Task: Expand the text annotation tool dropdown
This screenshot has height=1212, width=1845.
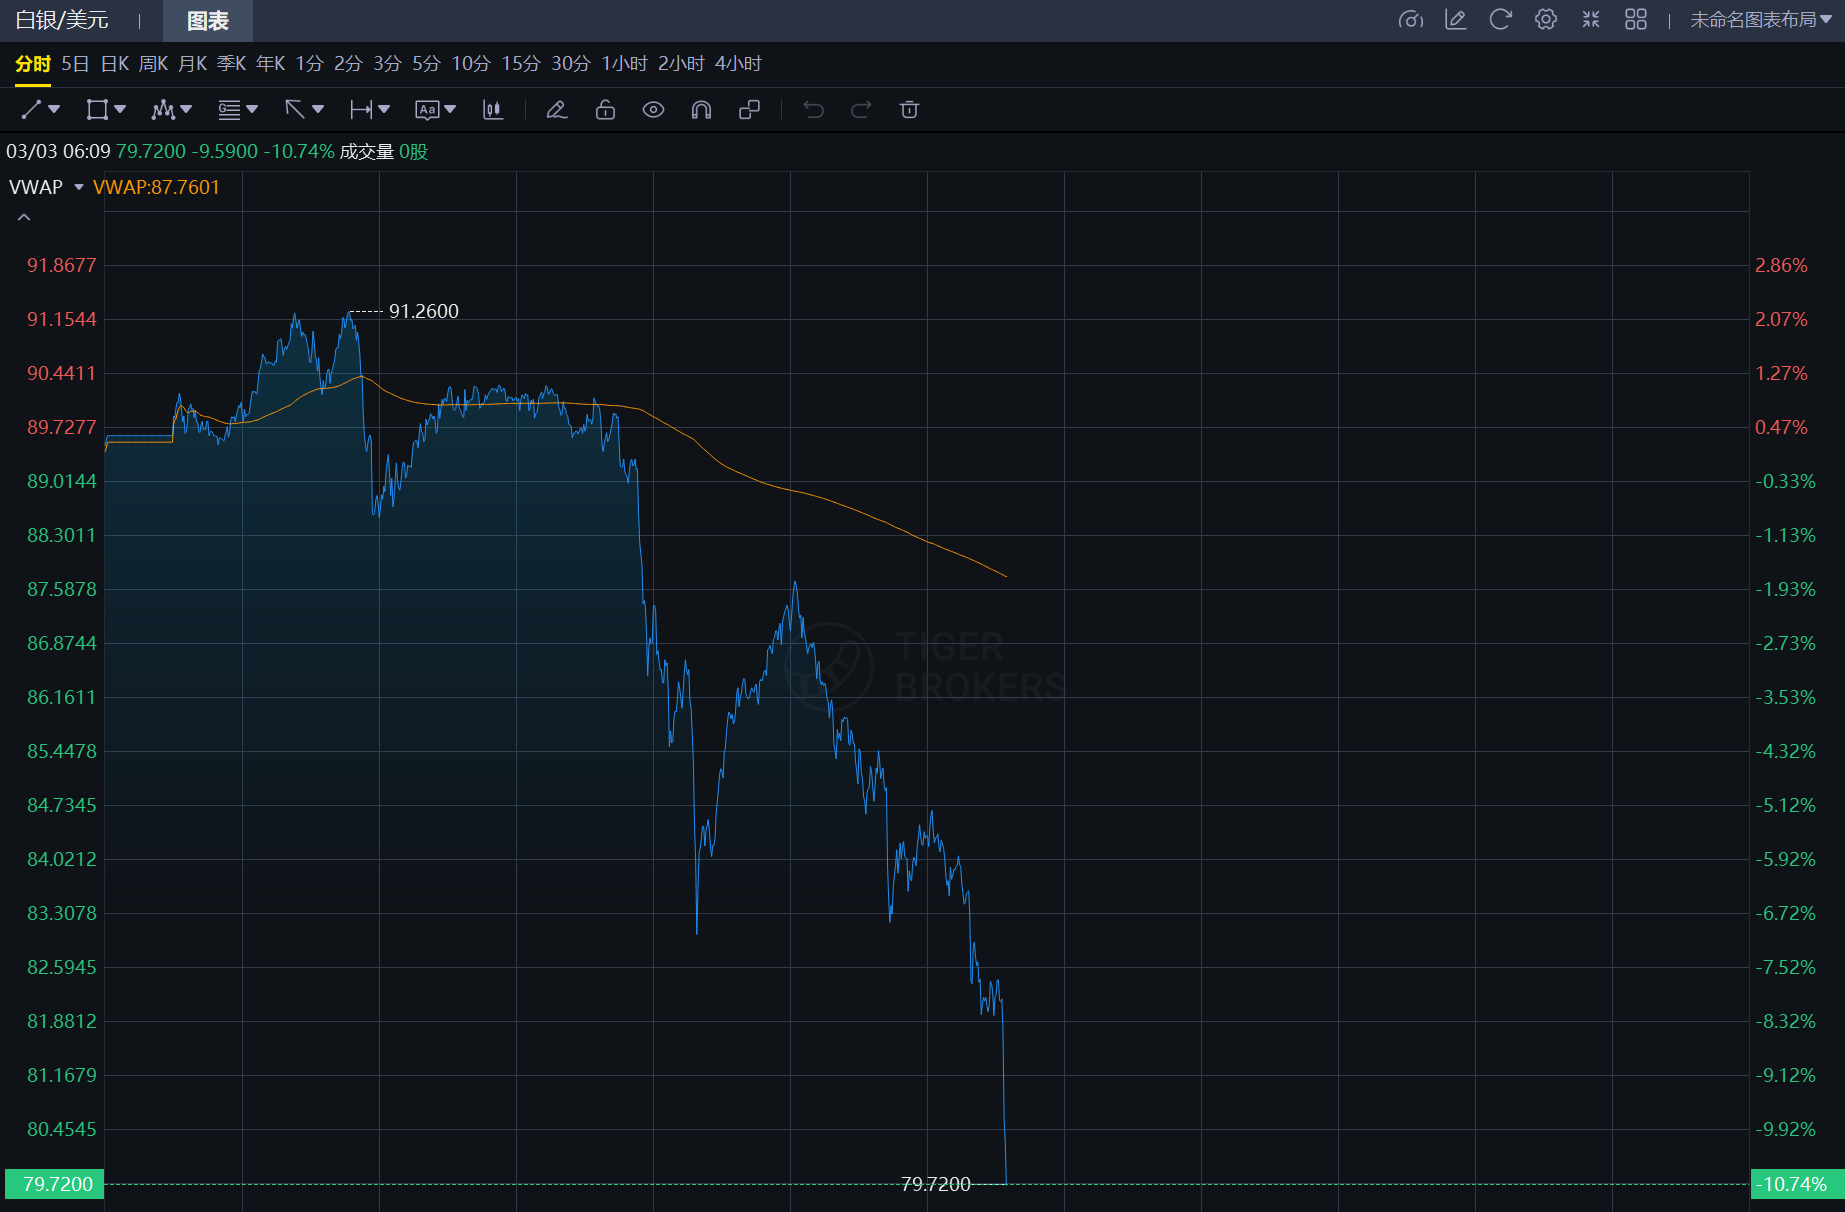Action: [x=450, y=110]
